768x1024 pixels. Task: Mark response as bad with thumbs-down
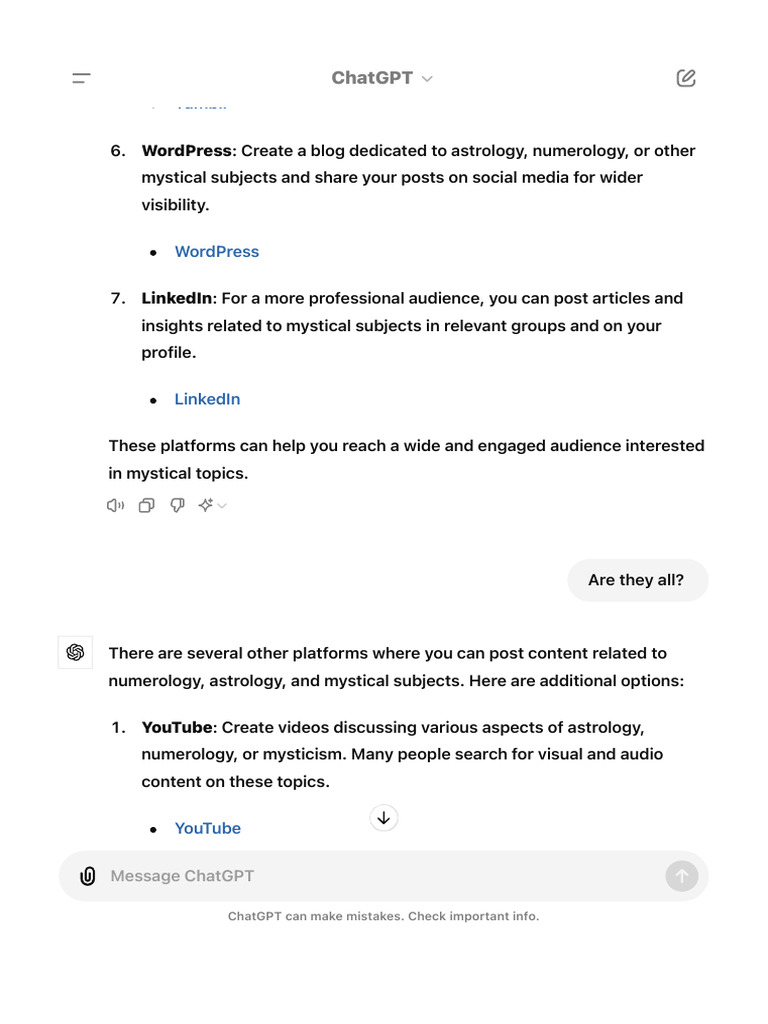pyautogui.click(x=177, y=505)
